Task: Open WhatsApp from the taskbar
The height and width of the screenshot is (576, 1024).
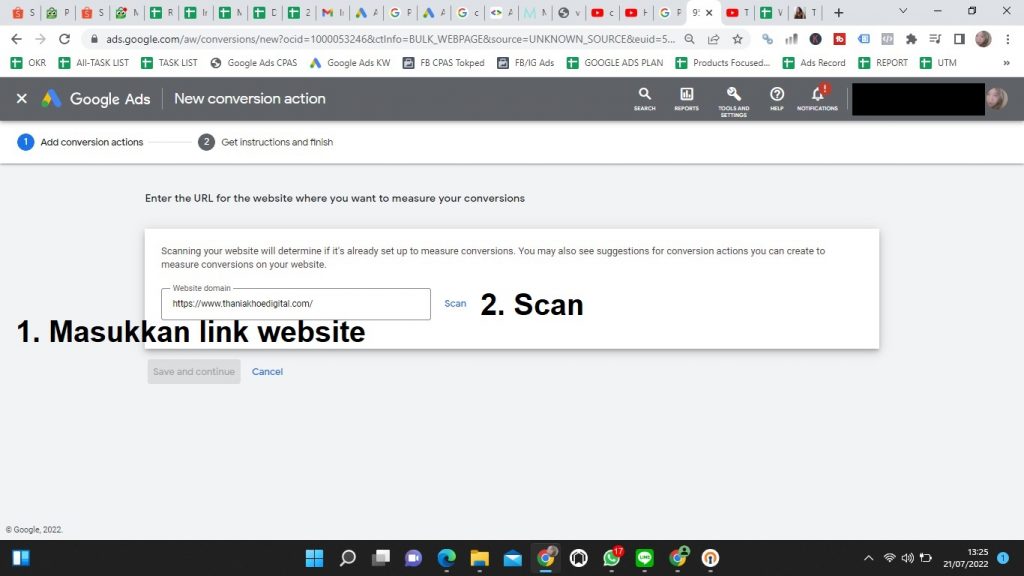Action: click(612, 558)
